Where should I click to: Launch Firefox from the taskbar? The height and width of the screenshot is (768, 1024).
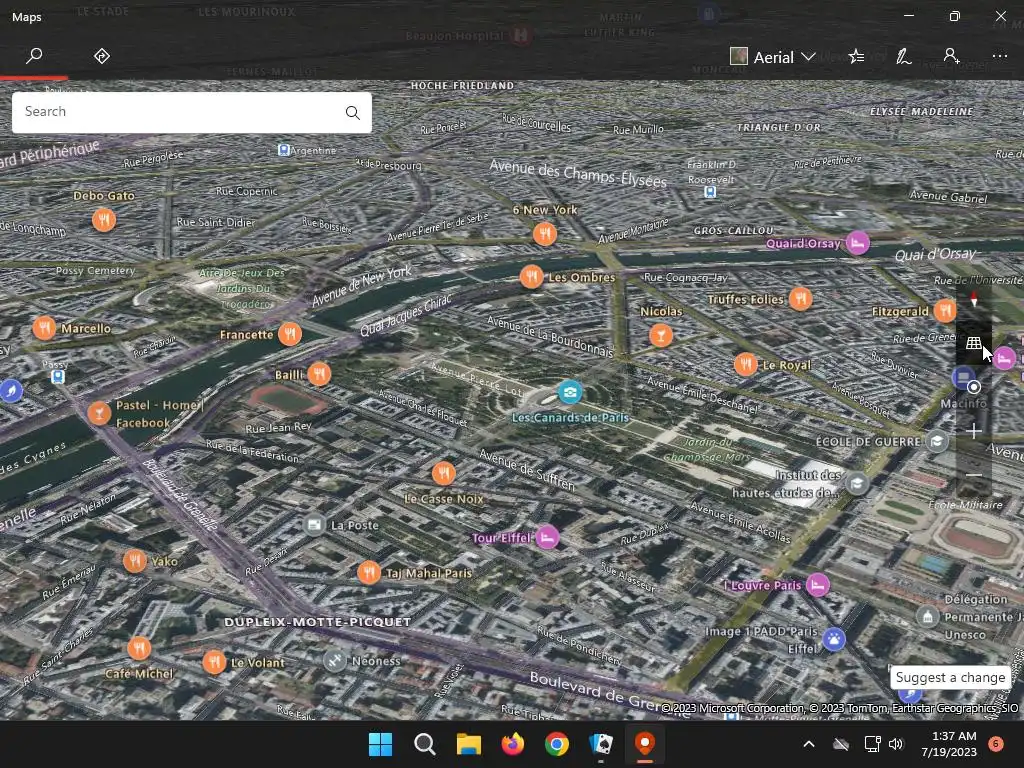click(513, 744)
